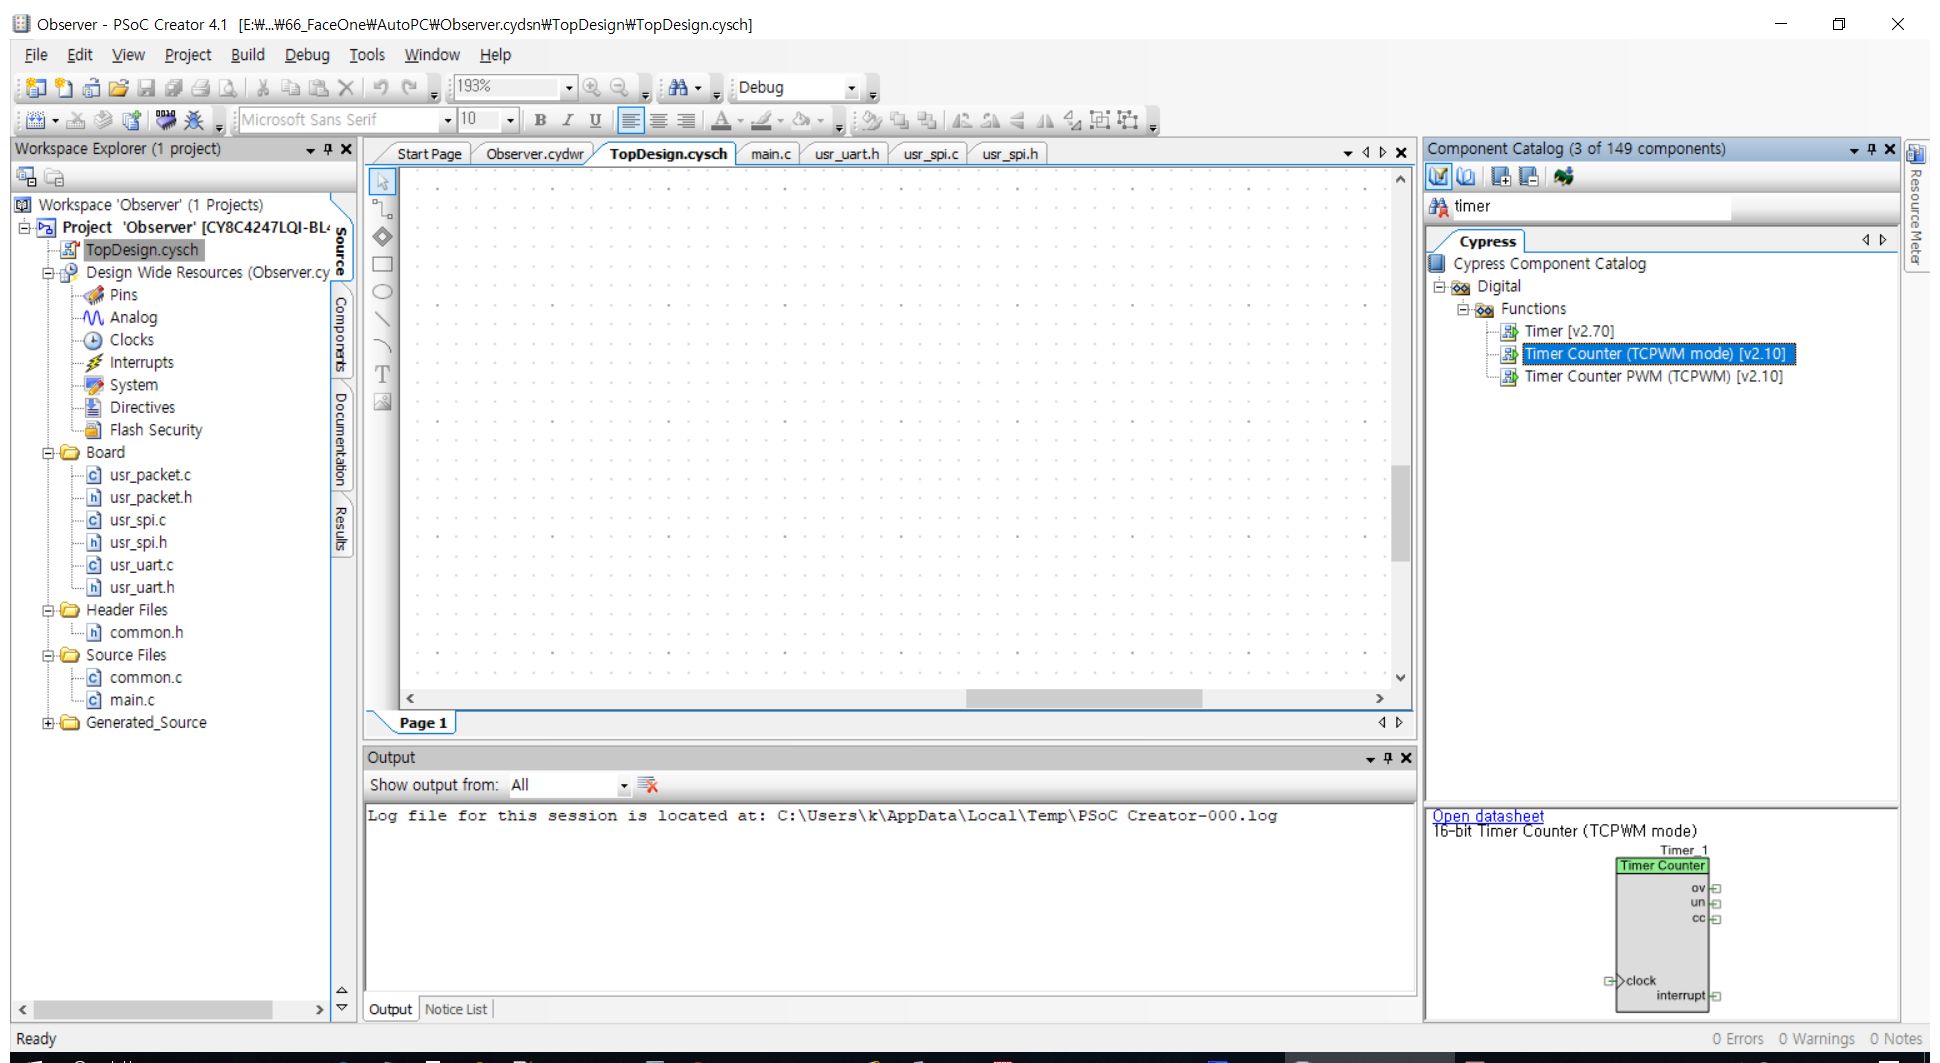Toggle underline text formatting
This screenshot has height=1063, width=1940.
595,120
